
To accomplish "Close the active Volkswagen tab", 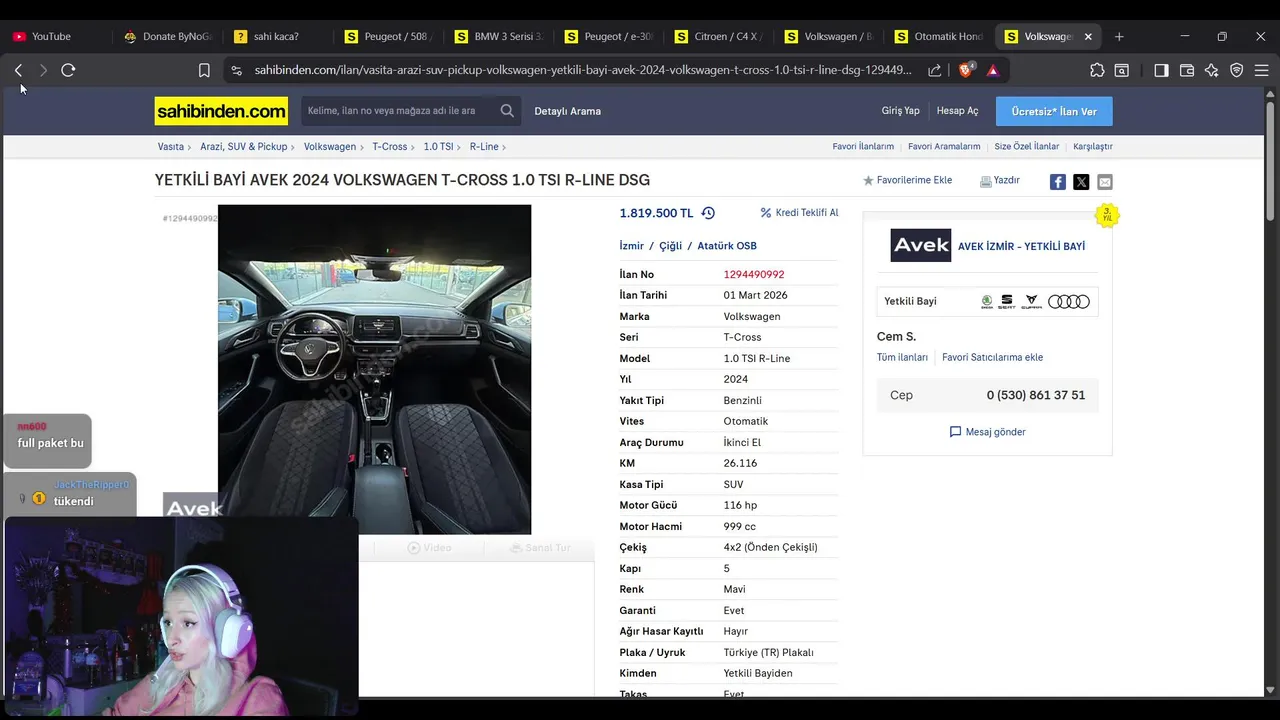I will click(x=1088, y=37).
